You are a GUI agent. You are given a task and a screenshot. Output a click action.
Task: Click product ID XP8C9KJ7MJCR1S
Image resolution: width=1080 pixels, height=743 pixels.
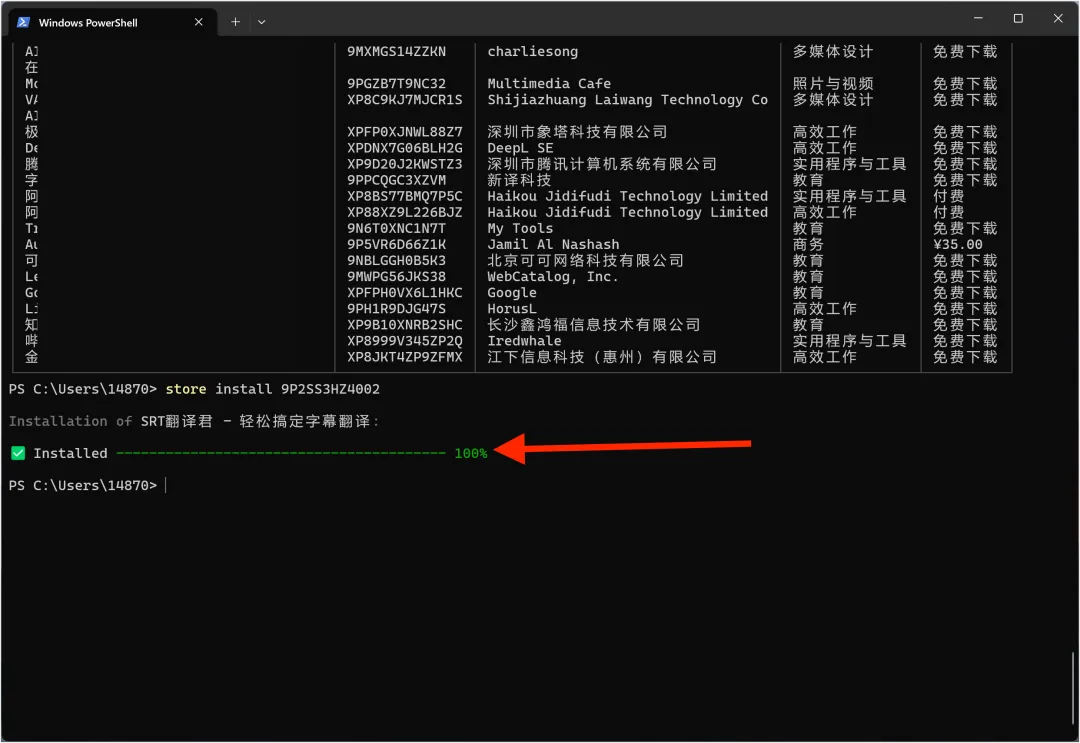tap(404, 100)
